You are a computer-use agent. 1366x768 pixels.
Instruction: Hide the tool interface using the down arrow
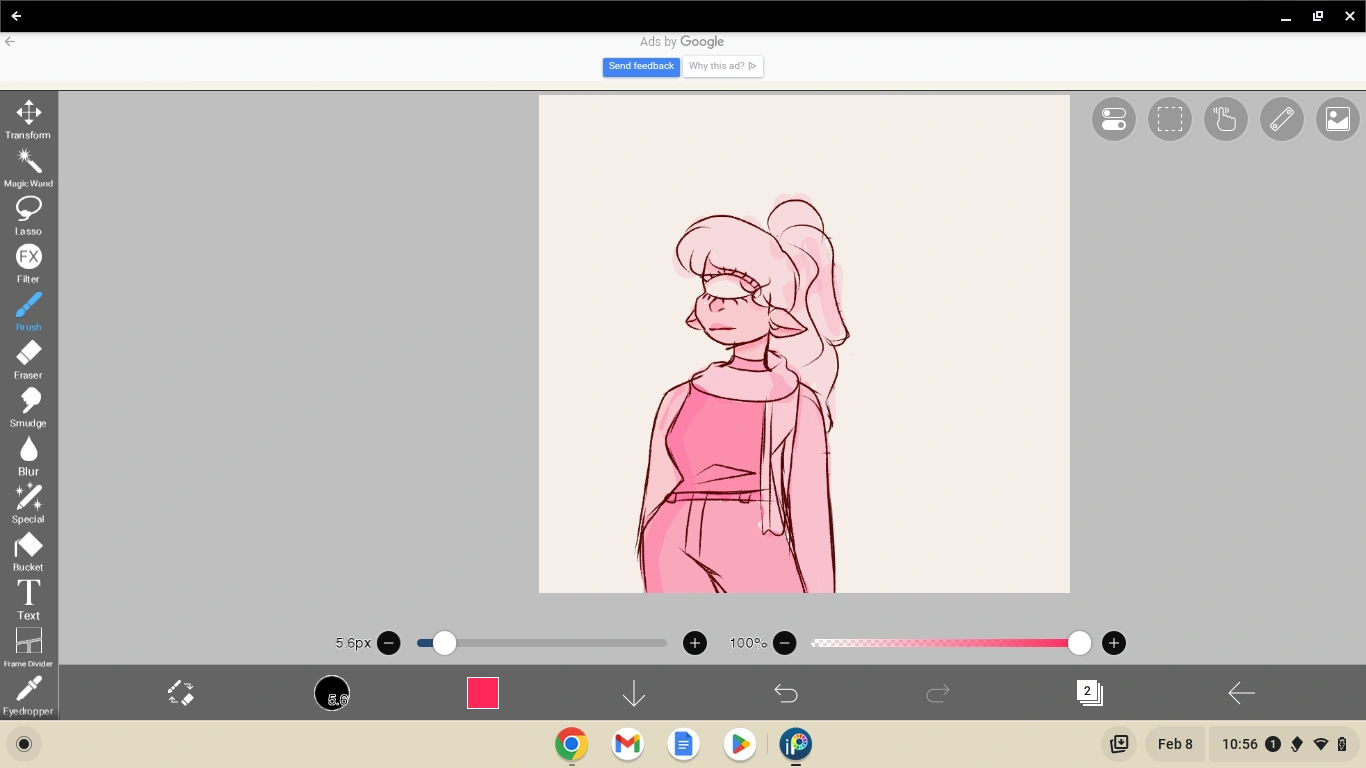(634, 692)
